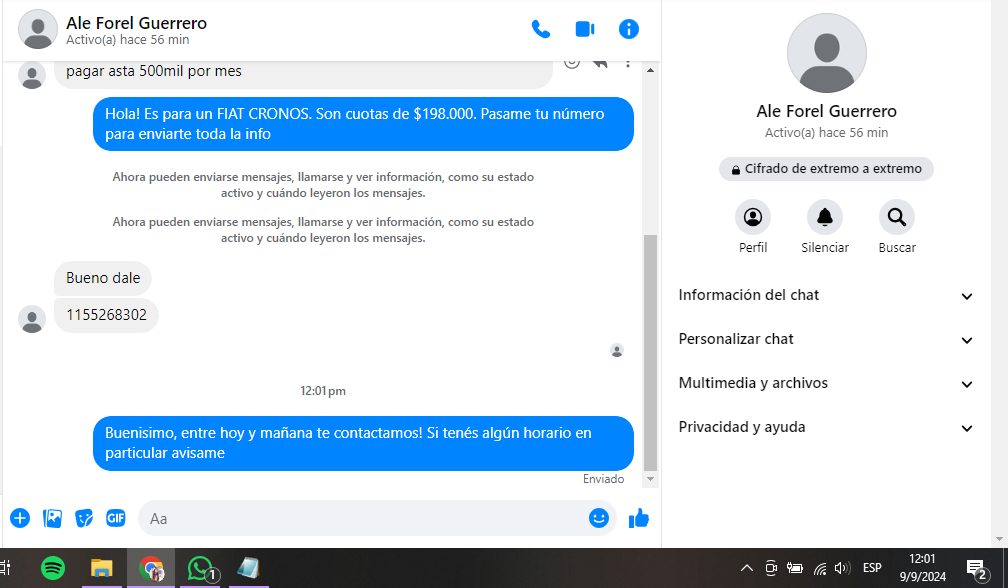Image resolution: width=1008 pixels, height=588 pixels.
Task: Click the 12:01 pm timestamp in chat
Action: click(x=323, y=391)
